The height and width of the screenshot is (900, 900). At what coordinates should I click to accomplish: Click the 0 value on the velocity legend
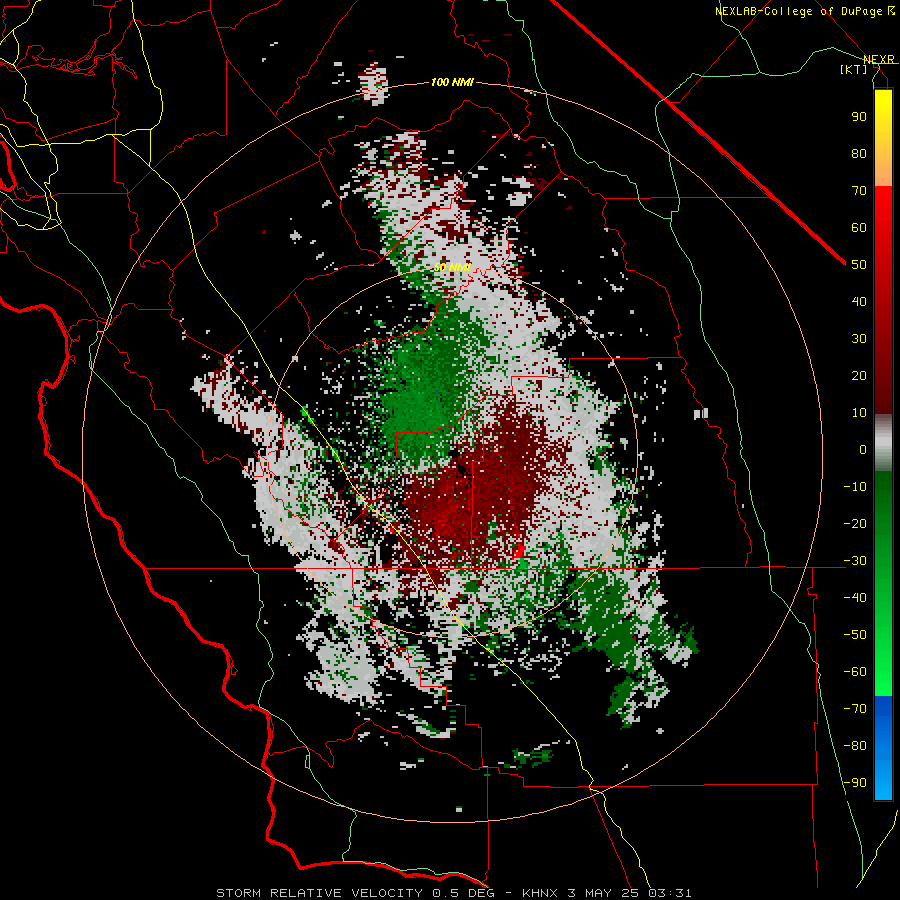(863, 450)
